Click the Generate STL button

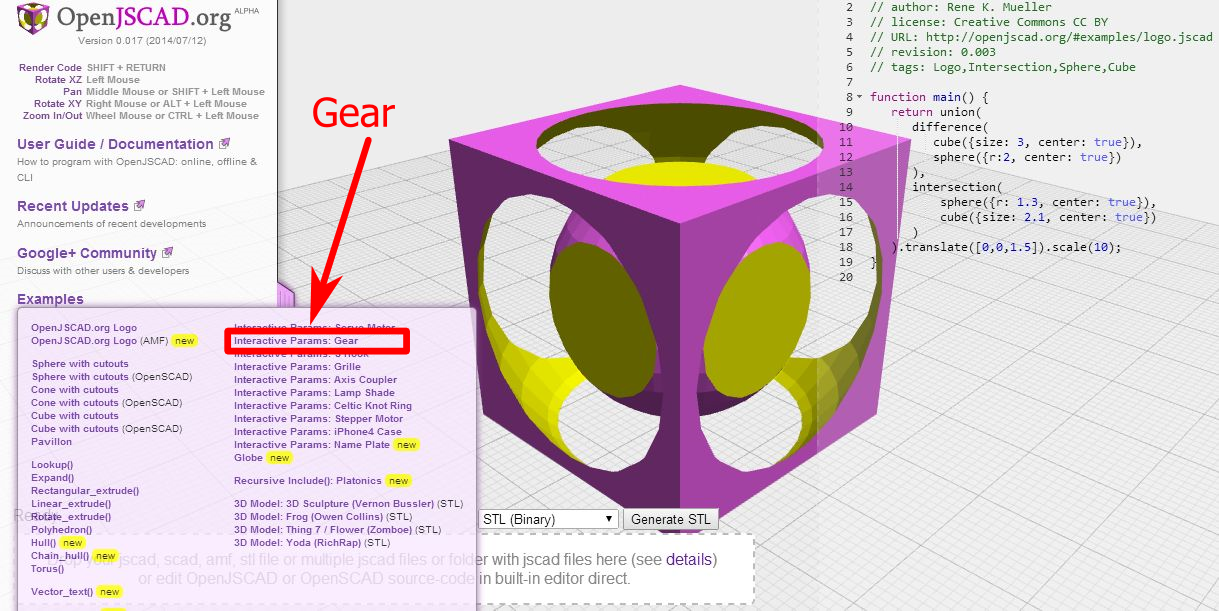tap(671, 519)
